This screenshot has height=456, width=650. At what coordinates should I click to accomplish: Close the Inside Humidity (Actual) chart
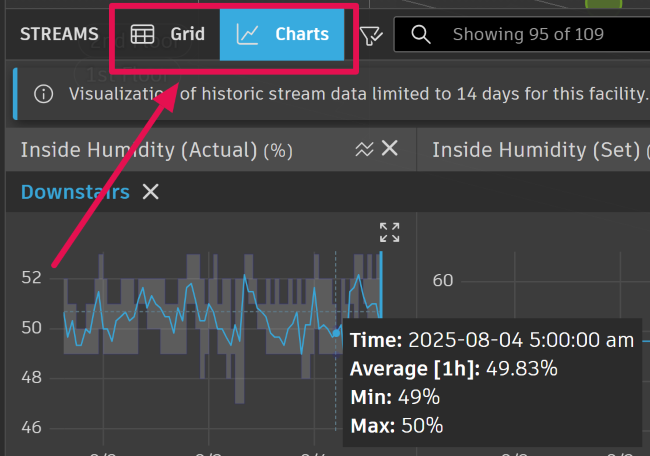click(390, 149)
